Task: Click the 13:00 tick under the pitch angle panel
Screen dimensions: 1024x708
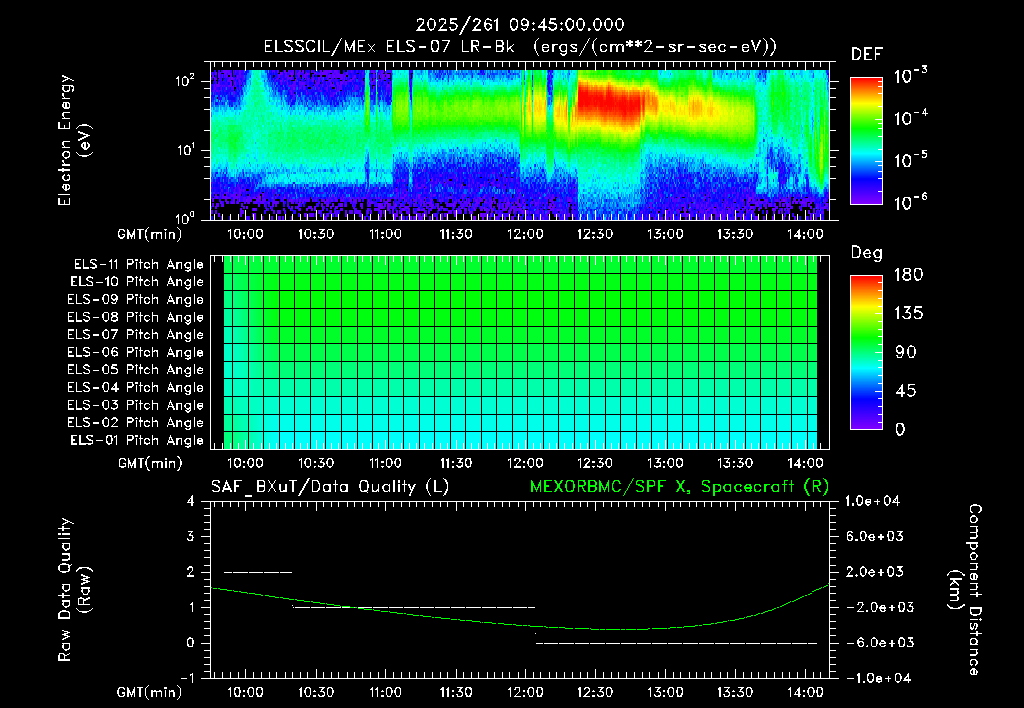Action: (x=665, y=463)
